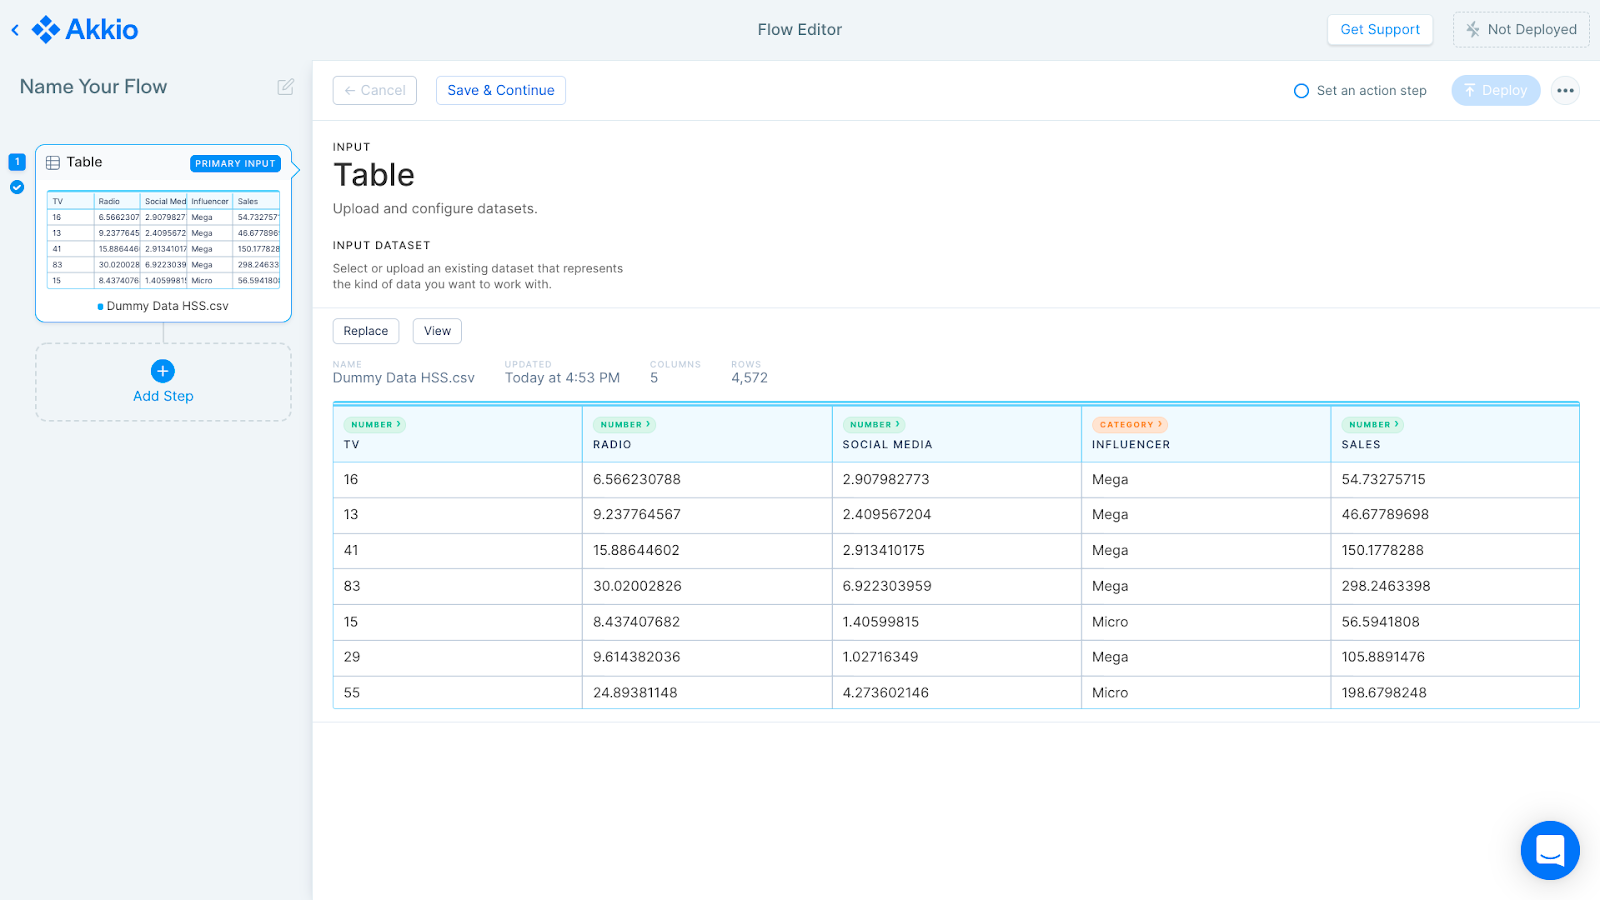Click the plus icon inside Add Step

(x=162, y=371)
